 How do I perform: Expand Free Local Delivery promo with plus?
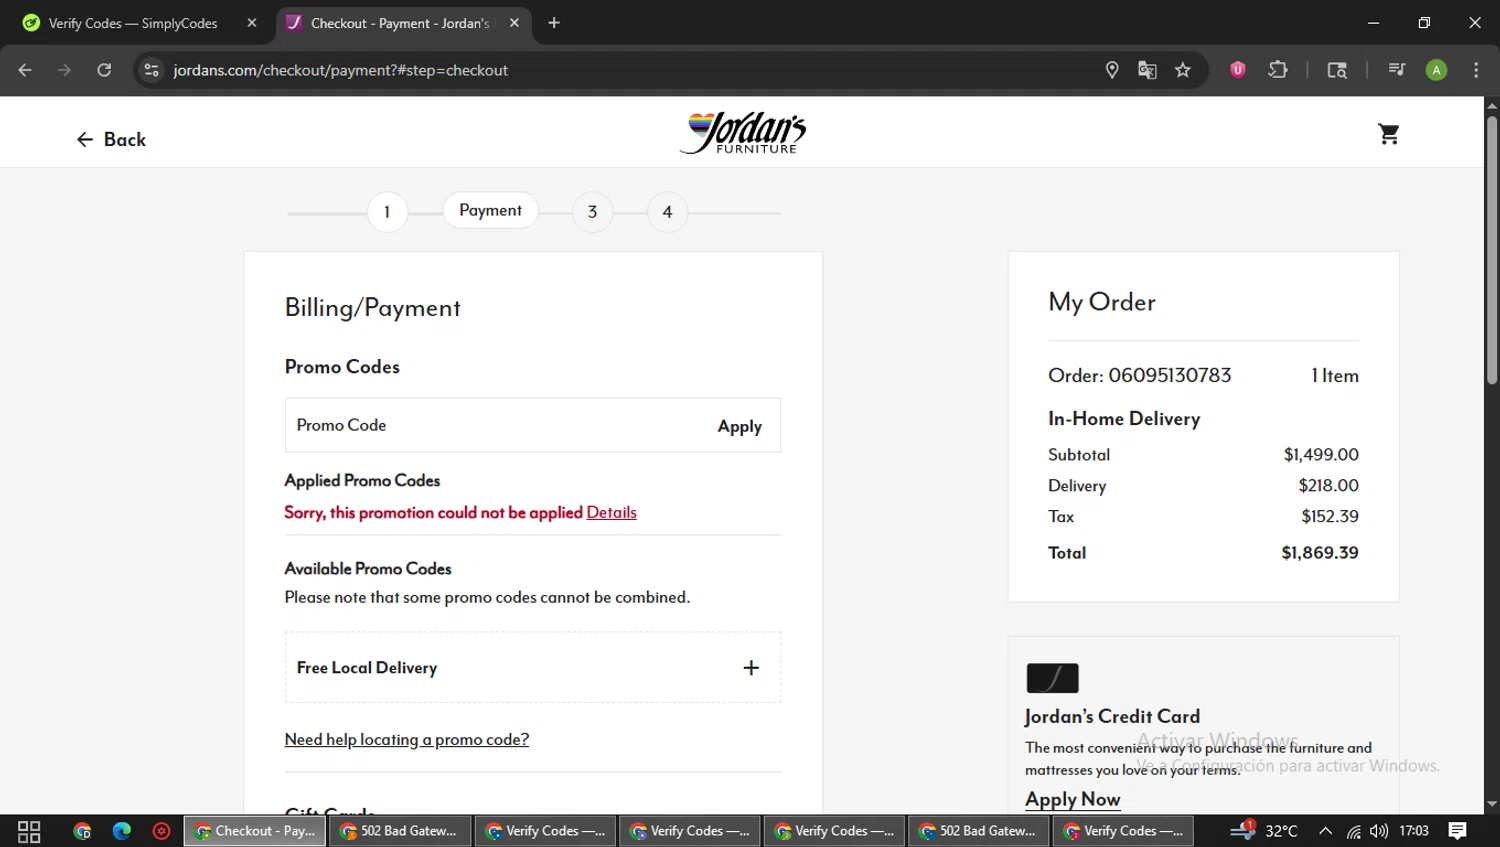coord(751,668)
